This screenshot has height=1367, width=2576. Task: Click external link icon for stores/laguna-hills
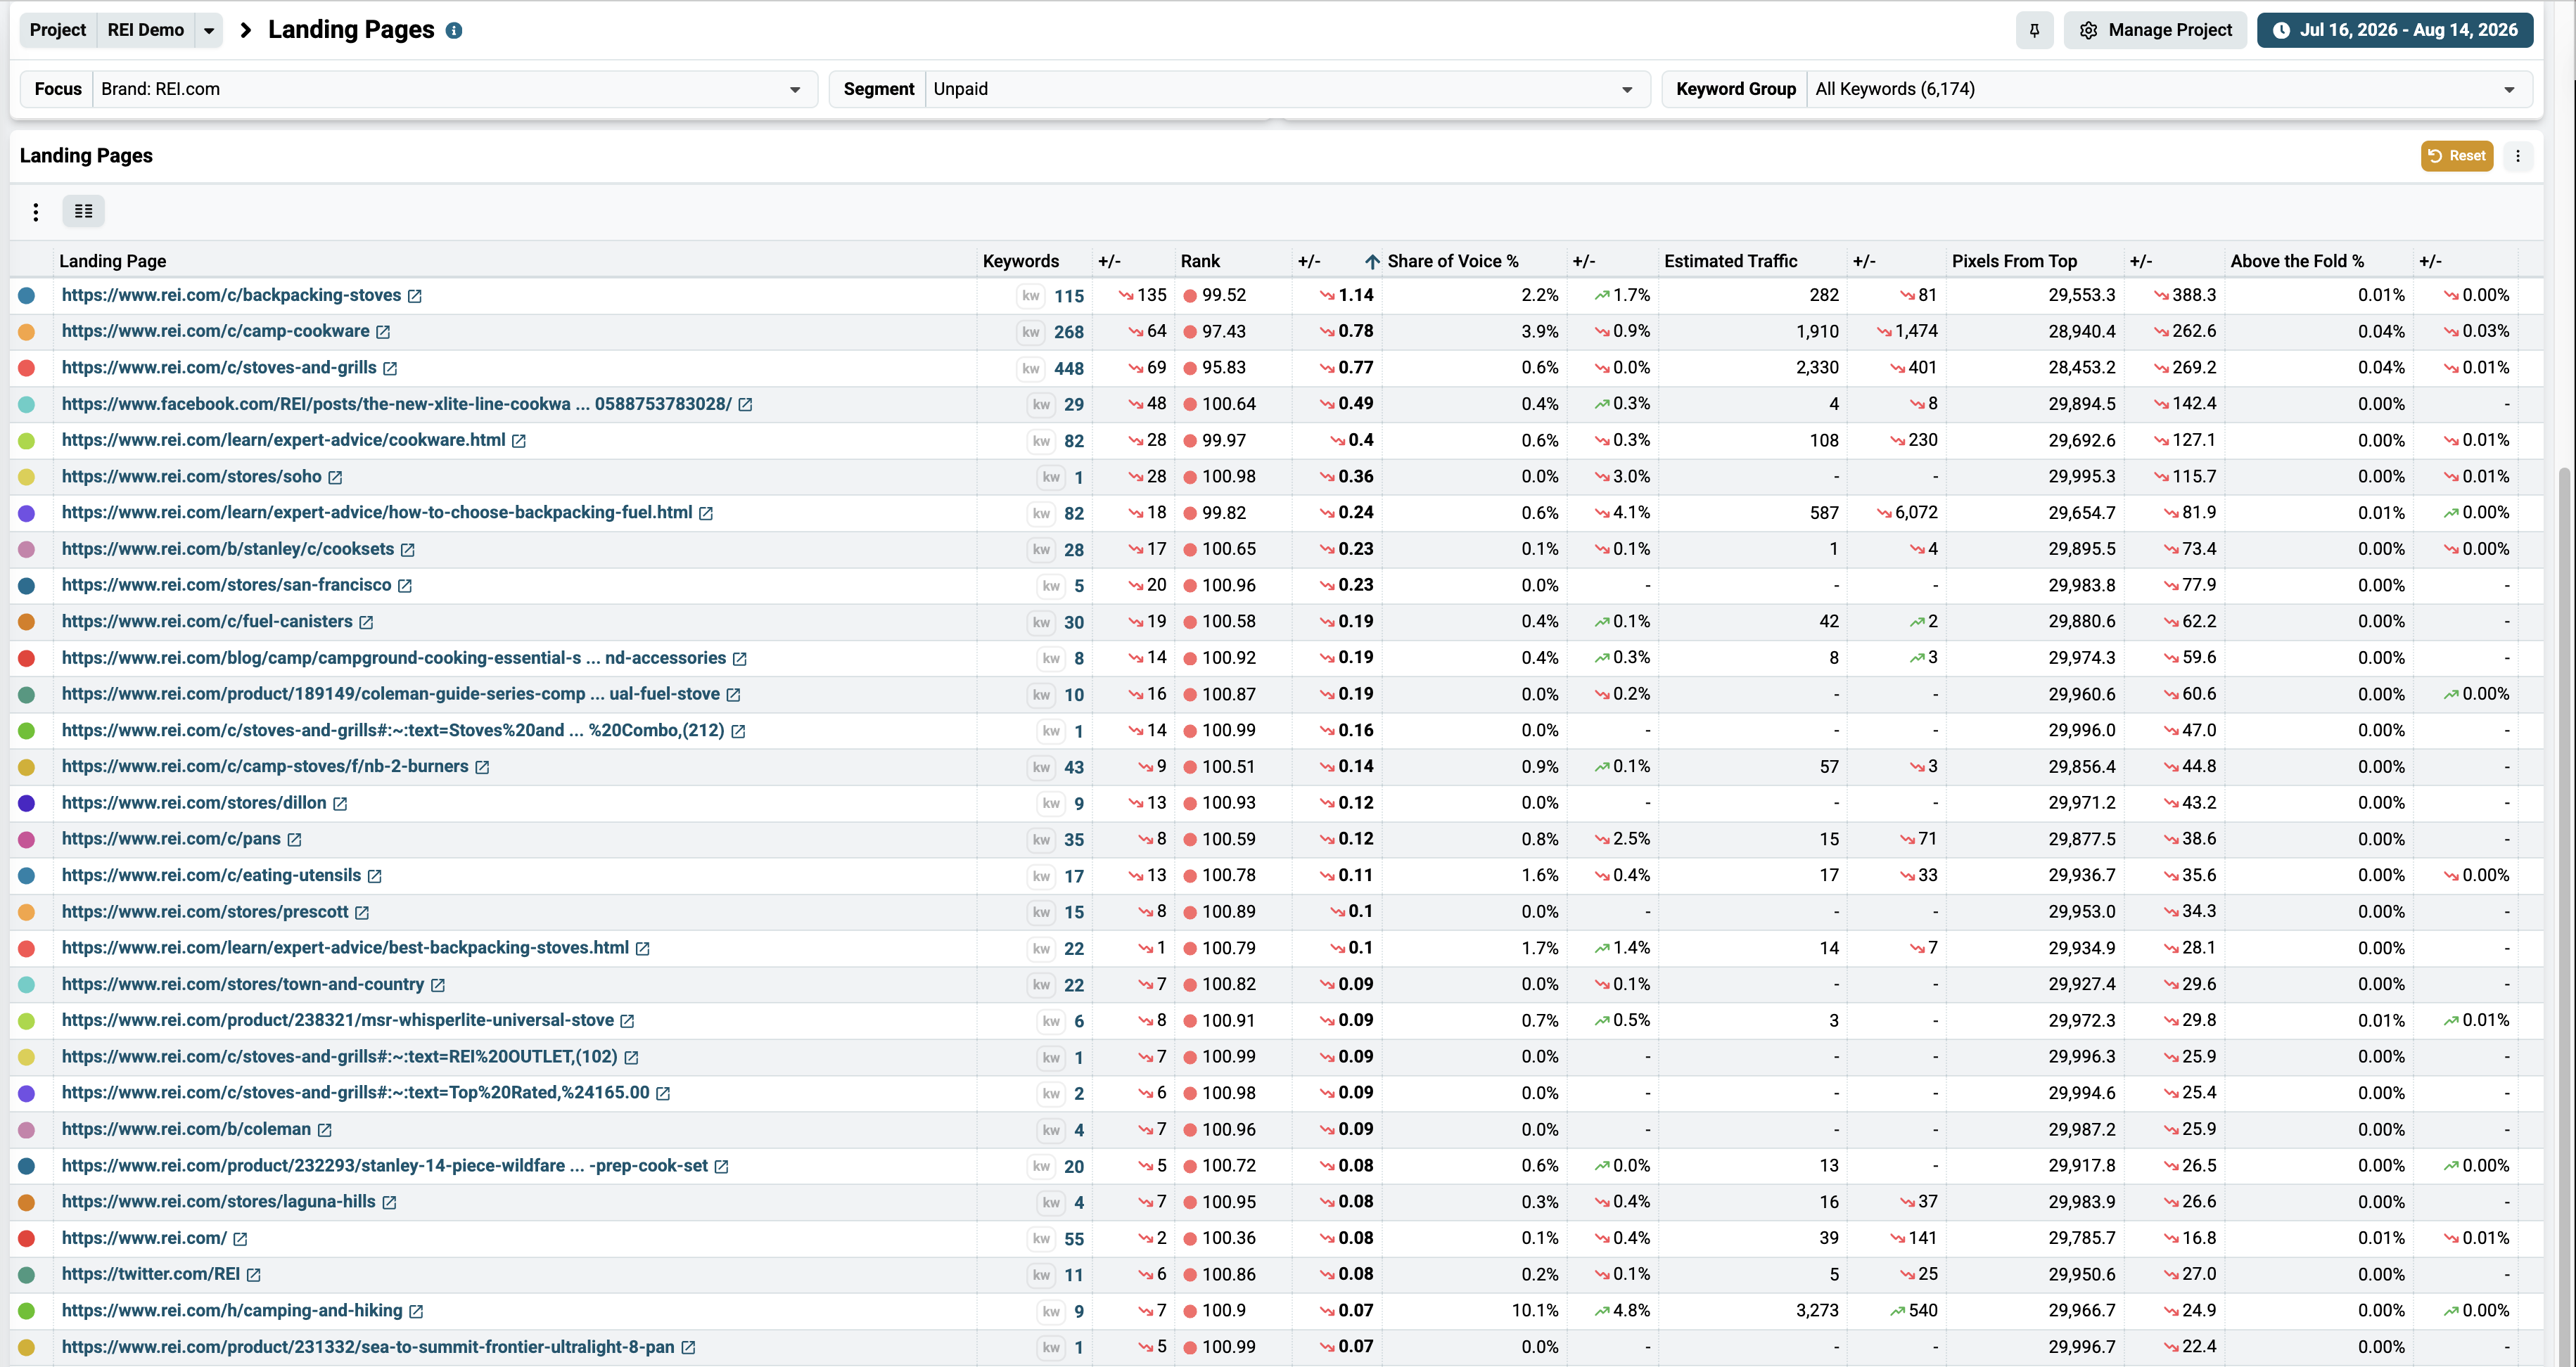[x=389, y=1202]
